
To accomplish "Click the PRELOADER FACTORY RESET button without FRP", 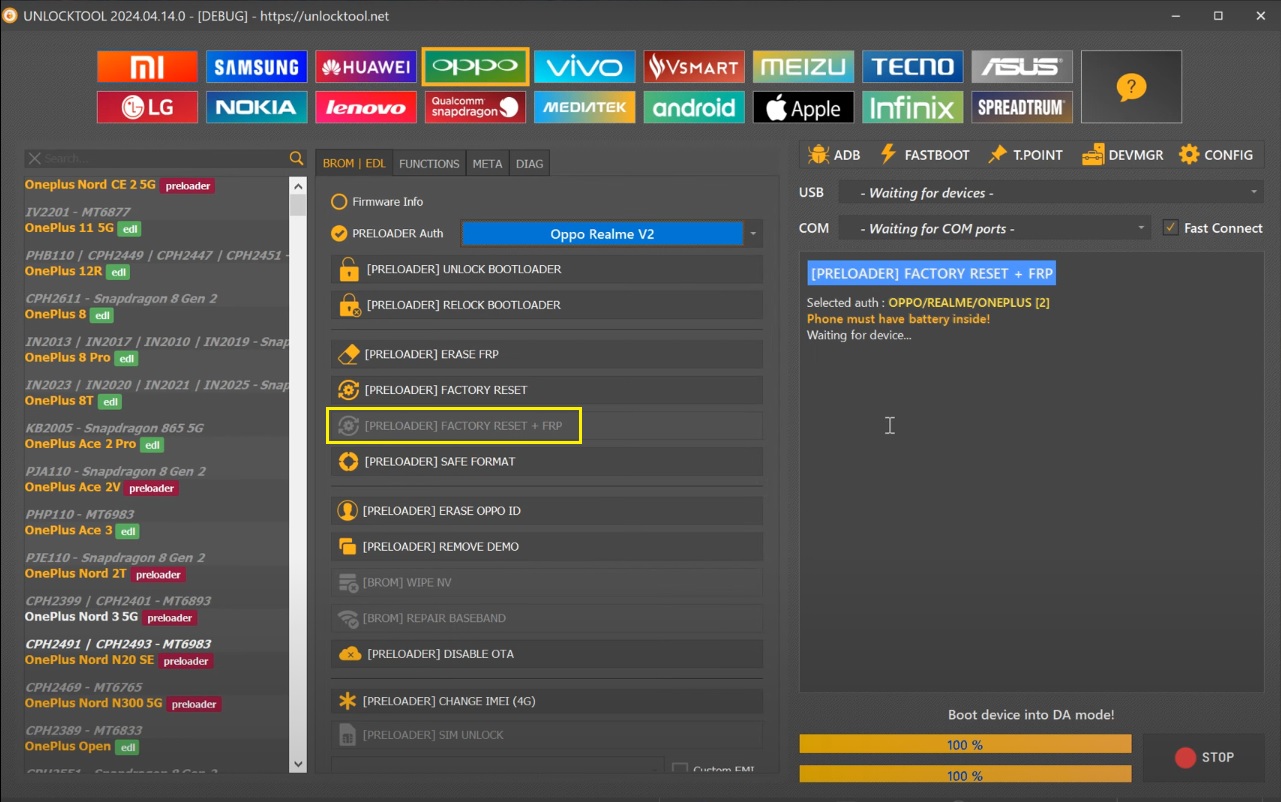I will [x=546, y=390].
